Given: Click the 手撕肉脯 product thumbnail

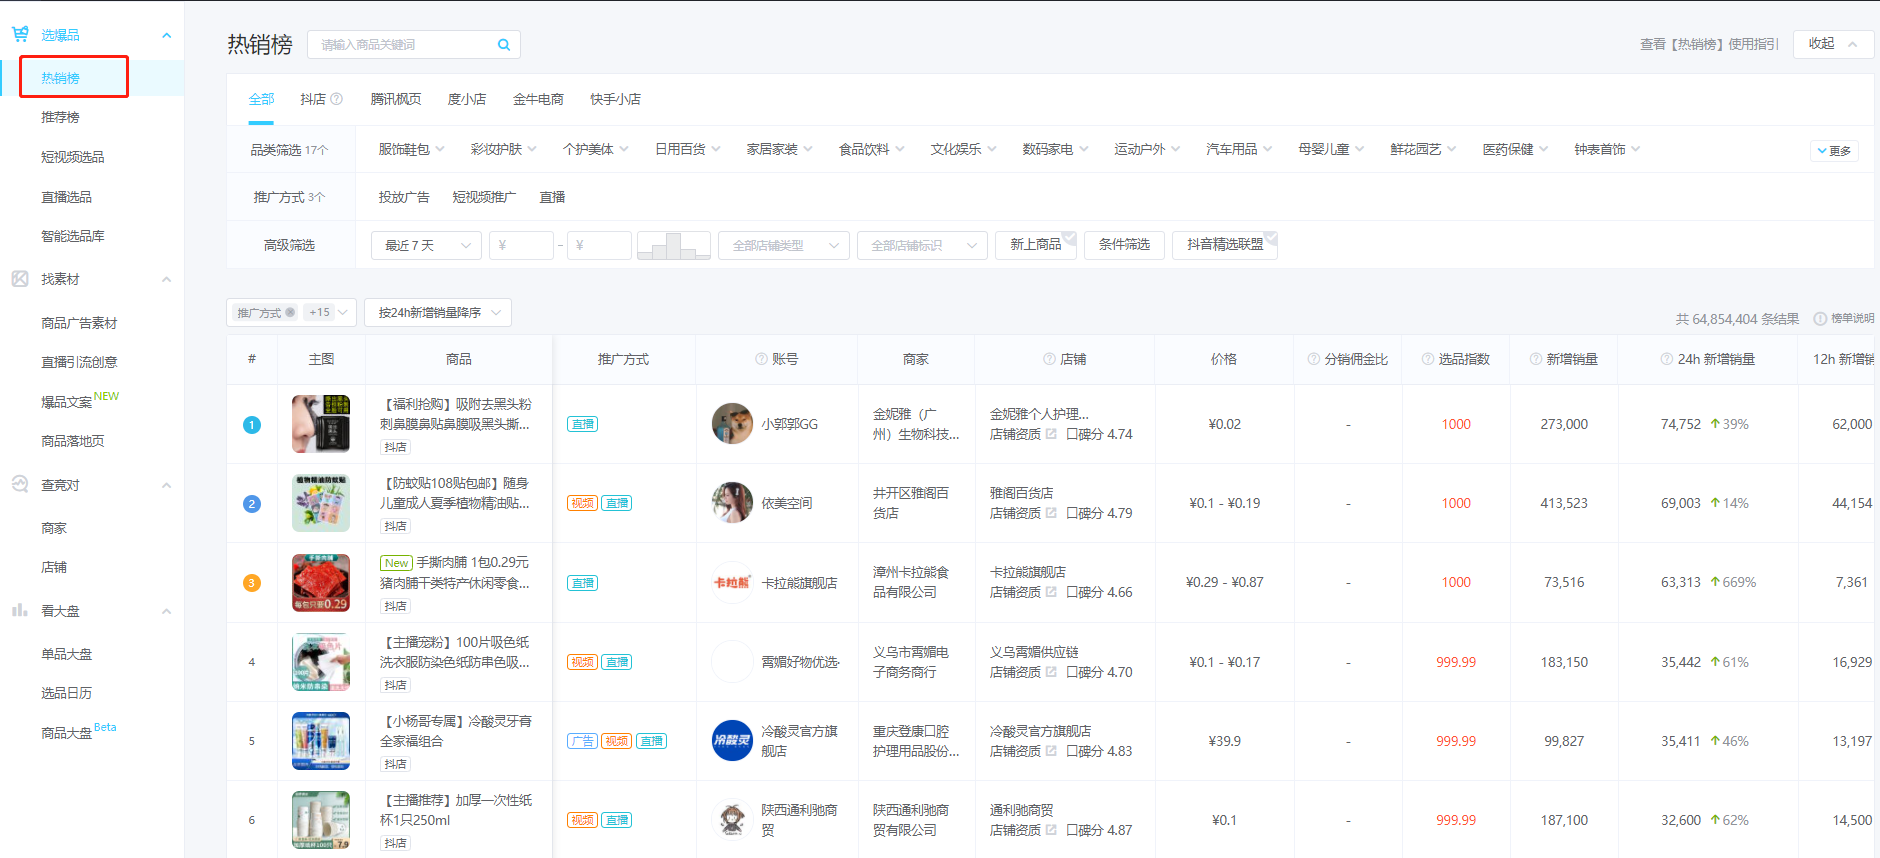Looking at the screenshot, I should click(321, 582).
